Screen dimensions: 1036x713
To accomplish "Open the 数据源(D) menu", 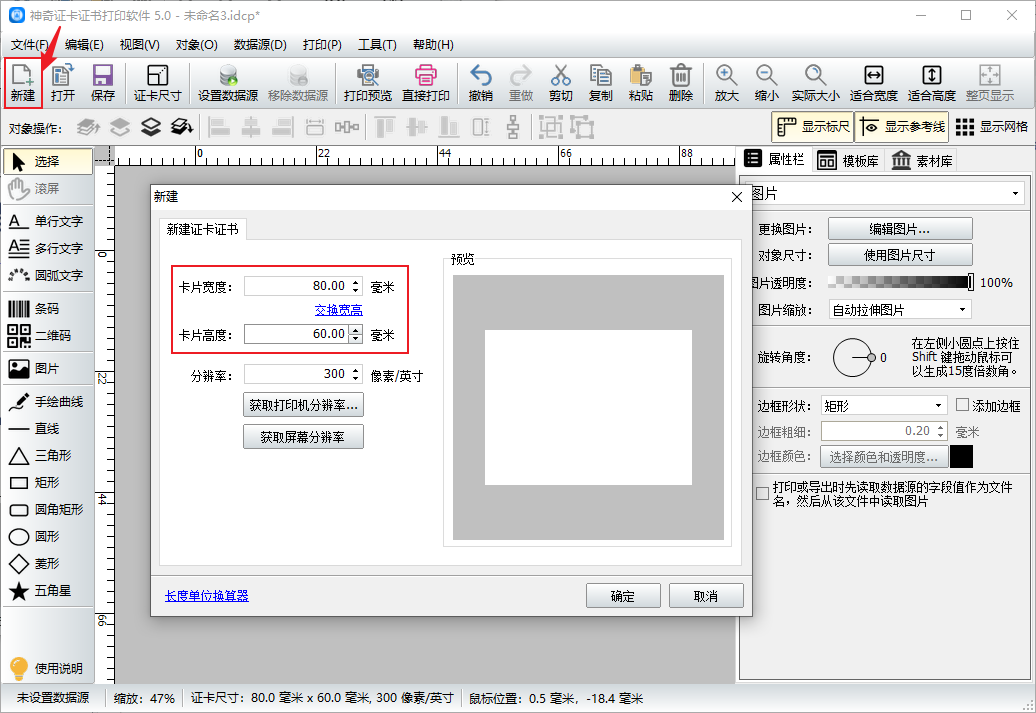I will 260,45.
